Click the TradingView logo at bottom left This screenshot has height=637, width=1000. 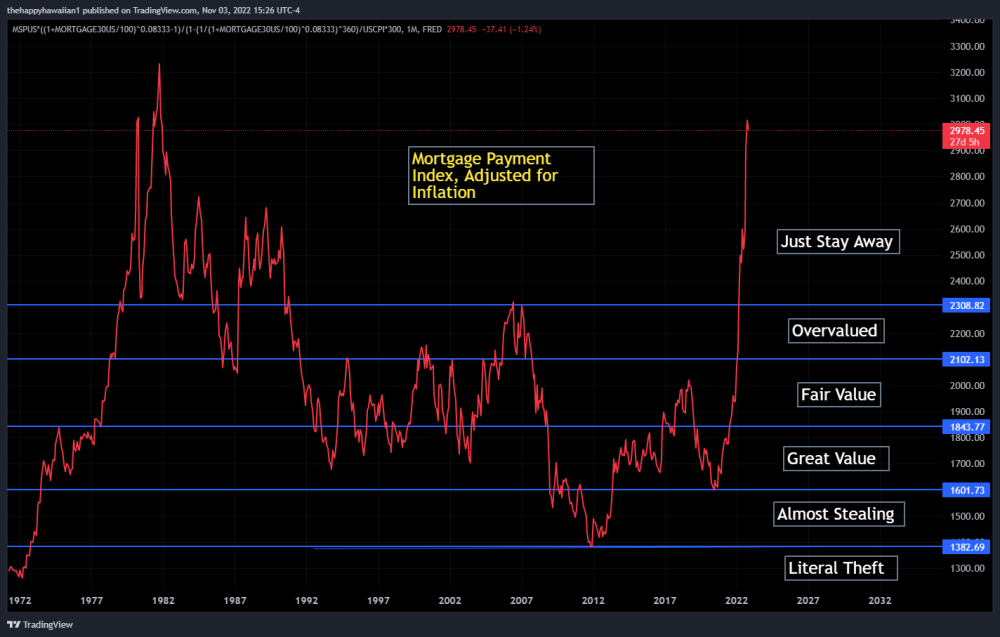[40, 624]
